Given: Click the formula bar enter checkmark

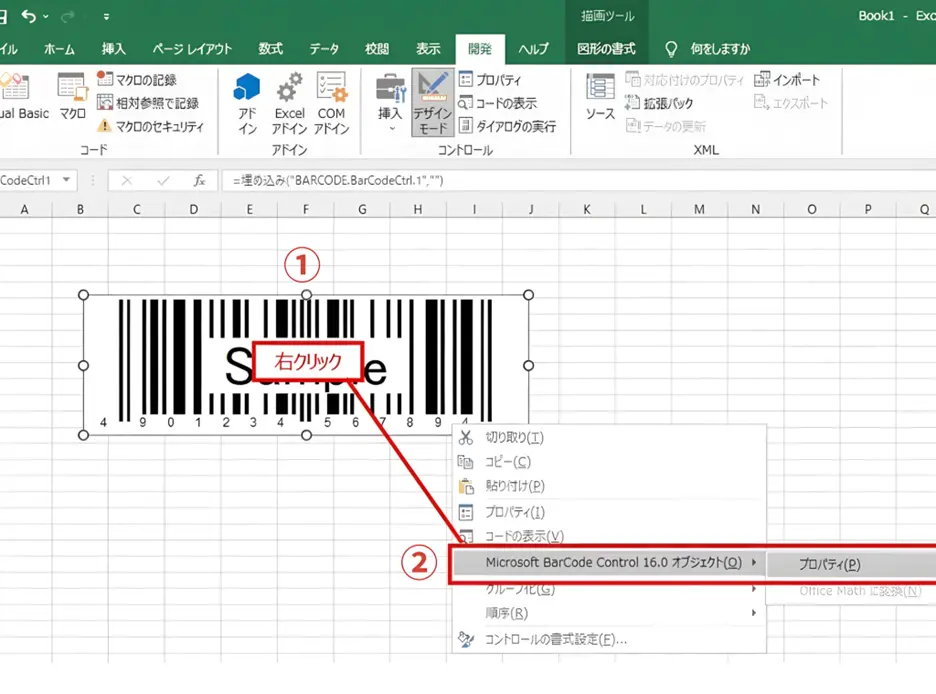Looking at the screenshot, I should [163, 180].
